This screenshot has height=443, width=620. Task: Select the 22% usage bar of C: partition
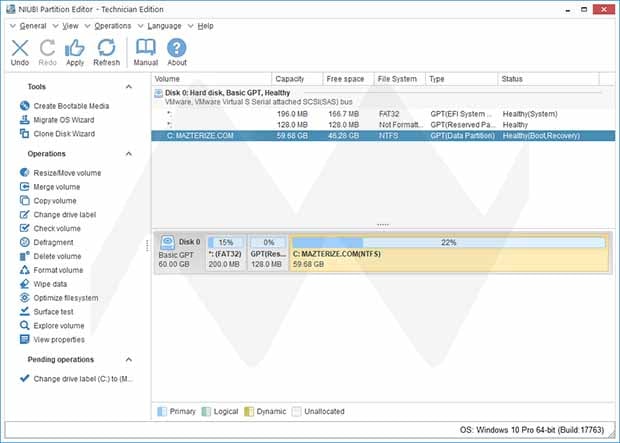pyautogui.click(x=448, y=242)
